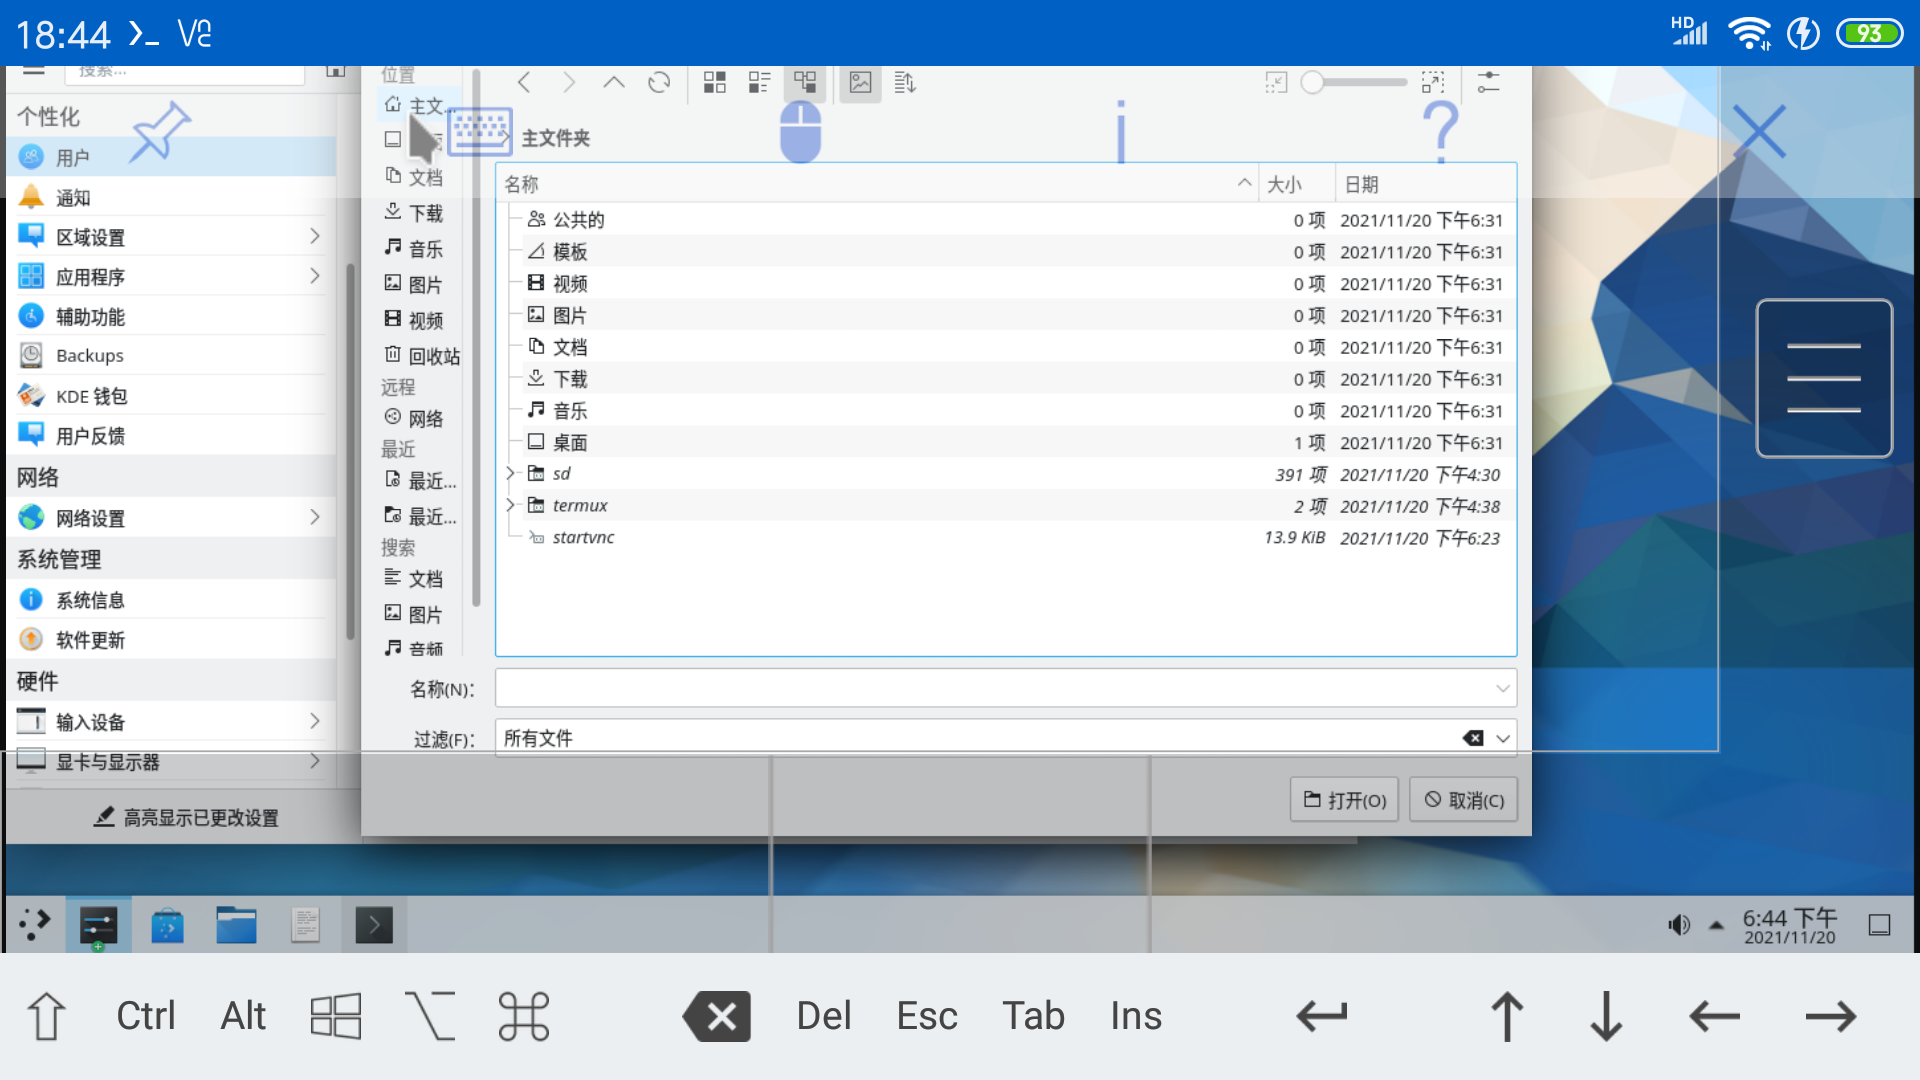Cancel the dialog with 取消(C)

(x=1462, y=799)
